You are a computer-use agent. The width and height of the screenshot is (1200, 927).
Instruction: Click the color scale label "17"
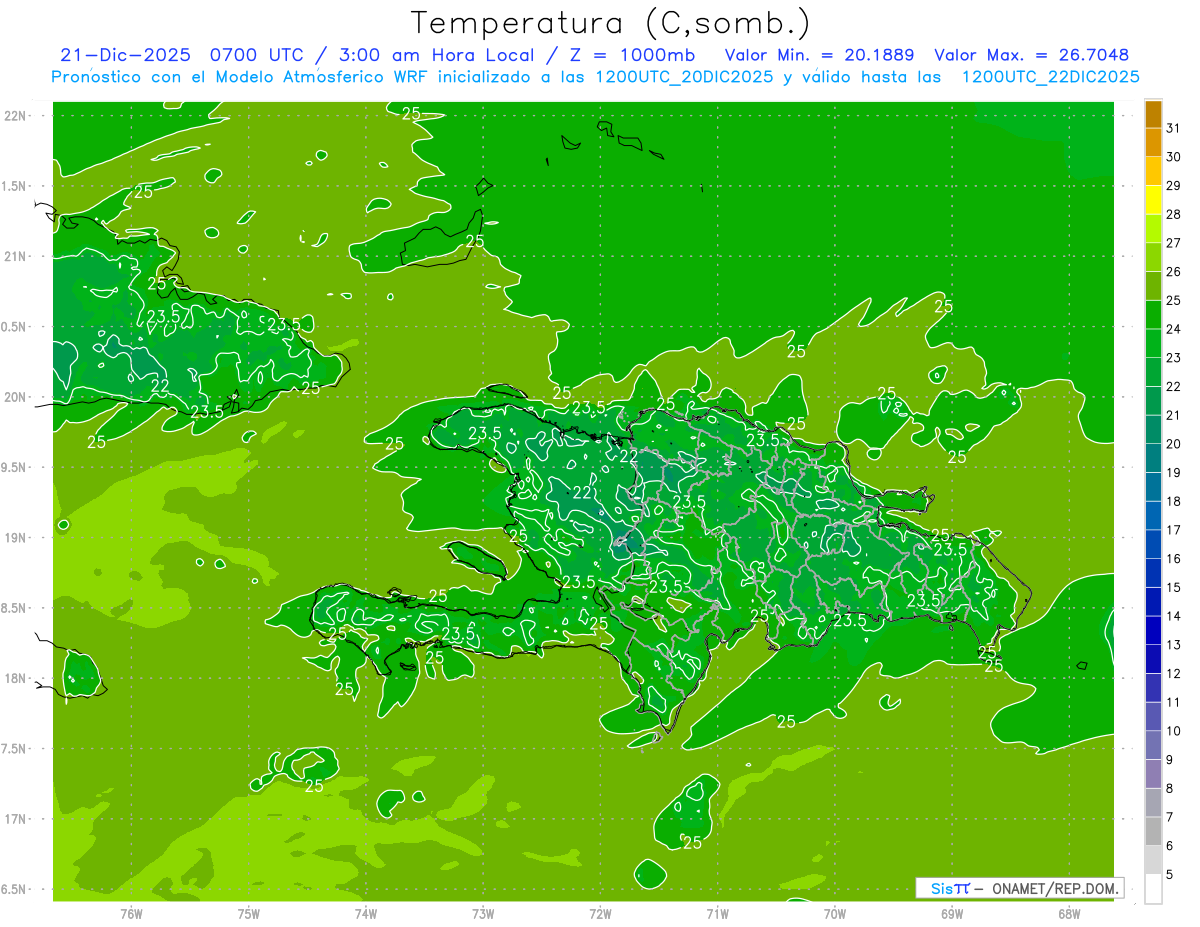pos(1174,530)
